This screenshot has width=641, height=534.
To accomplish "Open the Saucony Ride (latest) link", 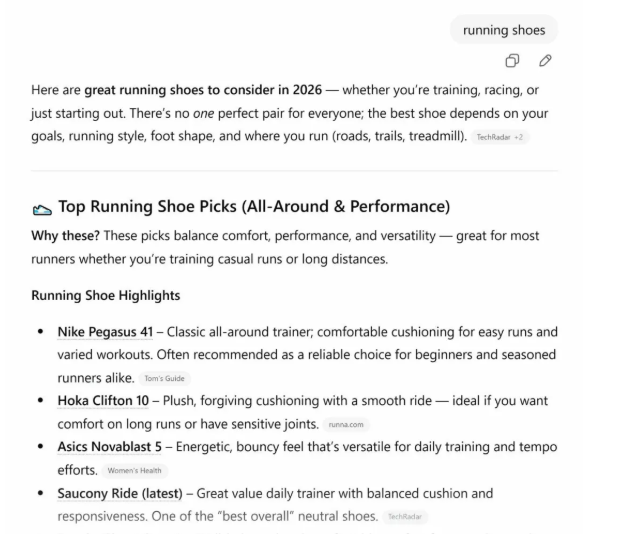I will 120,493.
